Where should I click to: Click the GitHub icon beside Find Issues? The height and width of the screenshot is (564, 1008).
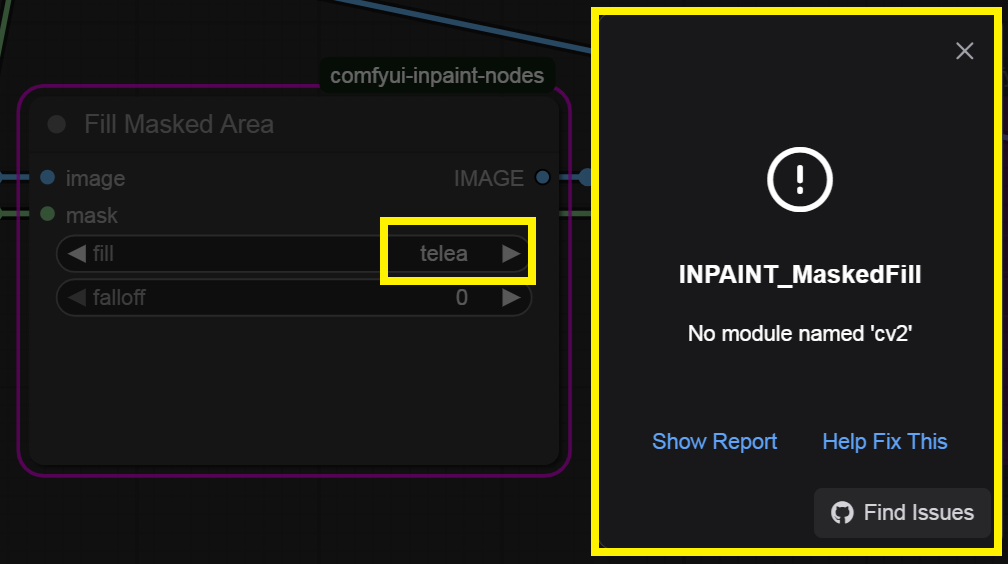pos(843,513)
